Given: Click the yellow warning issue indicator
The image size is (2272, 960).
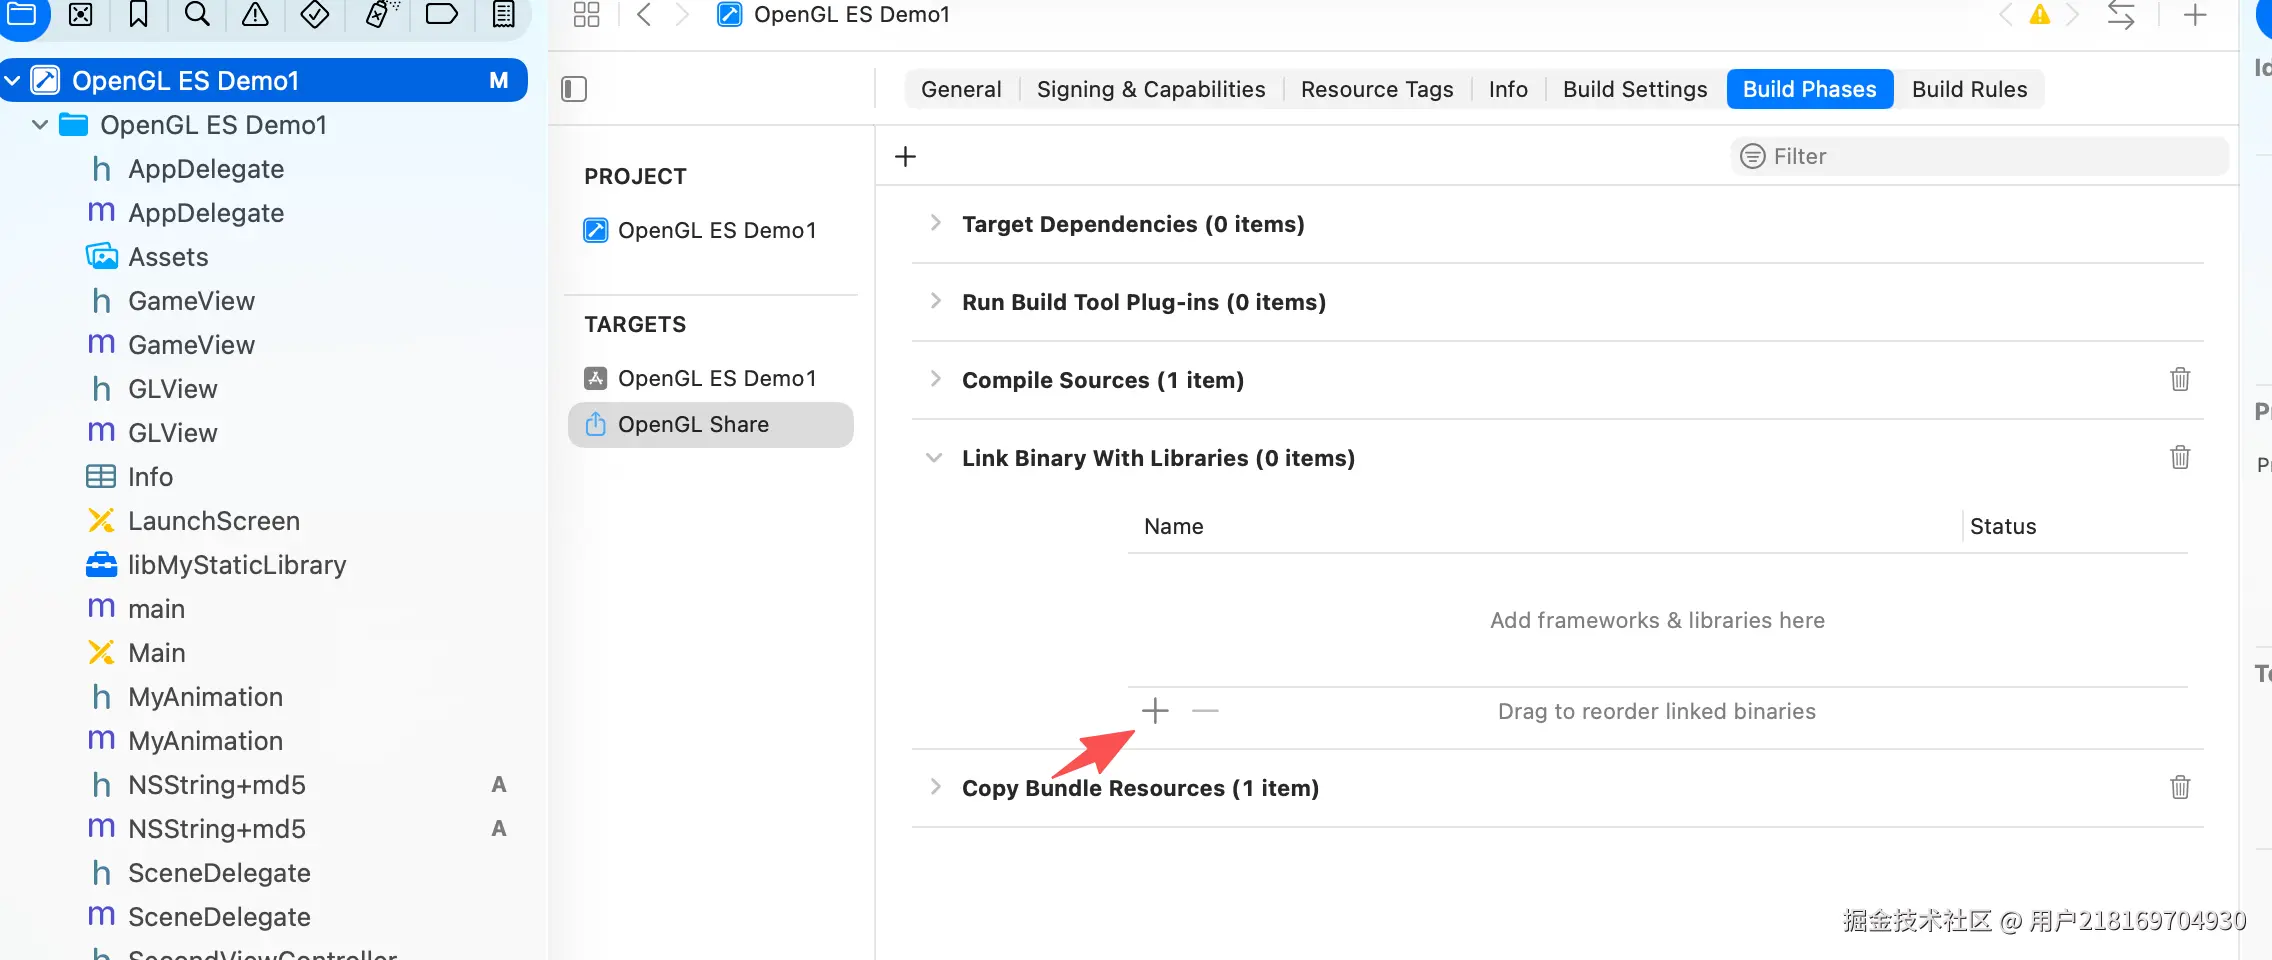Looking at the screenshot, I should click(2040, 14).
